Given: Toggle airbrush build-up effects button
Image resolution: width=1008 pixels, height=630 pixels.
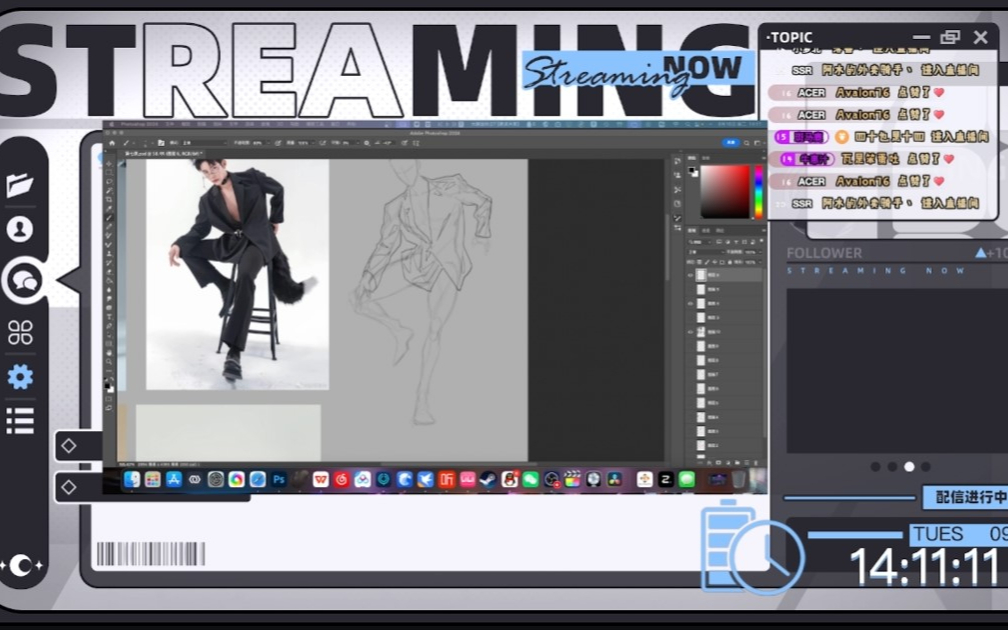Looking at the screenshot, I should point(323,143).
